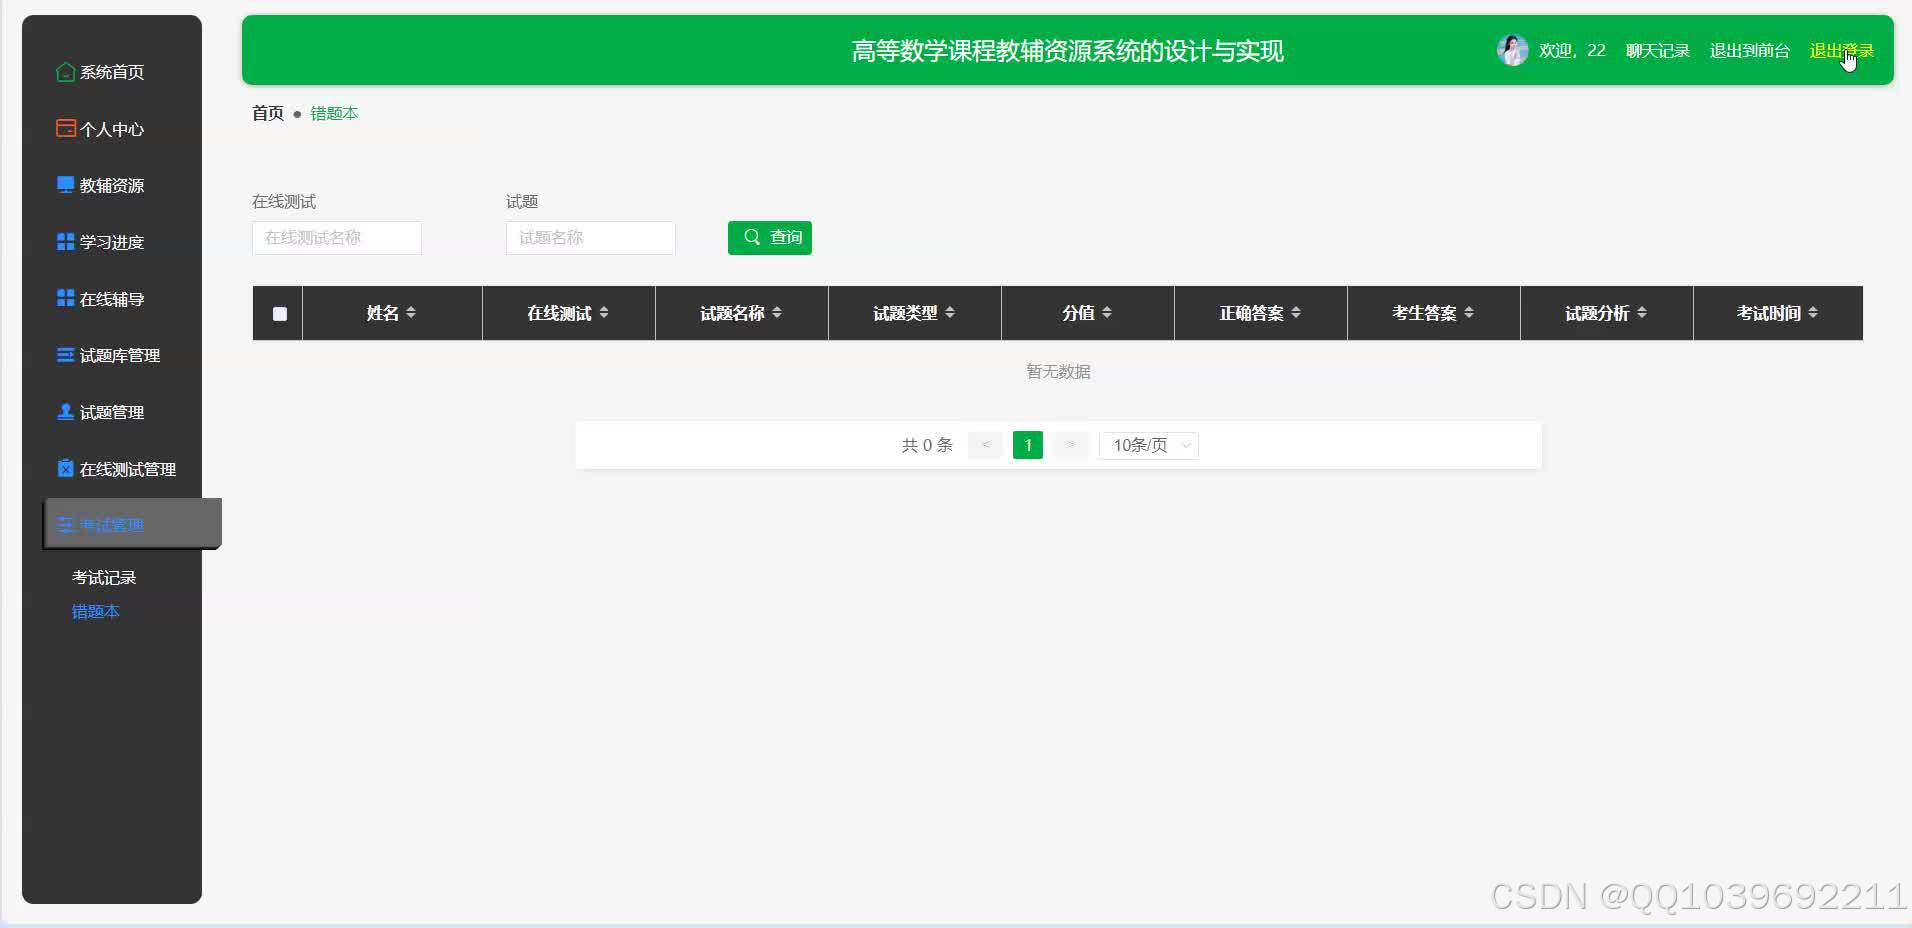Viewport: 1912px width, 928px height.
Task: Select 个人中心 in the sidebar
Action: coord(110,128)
